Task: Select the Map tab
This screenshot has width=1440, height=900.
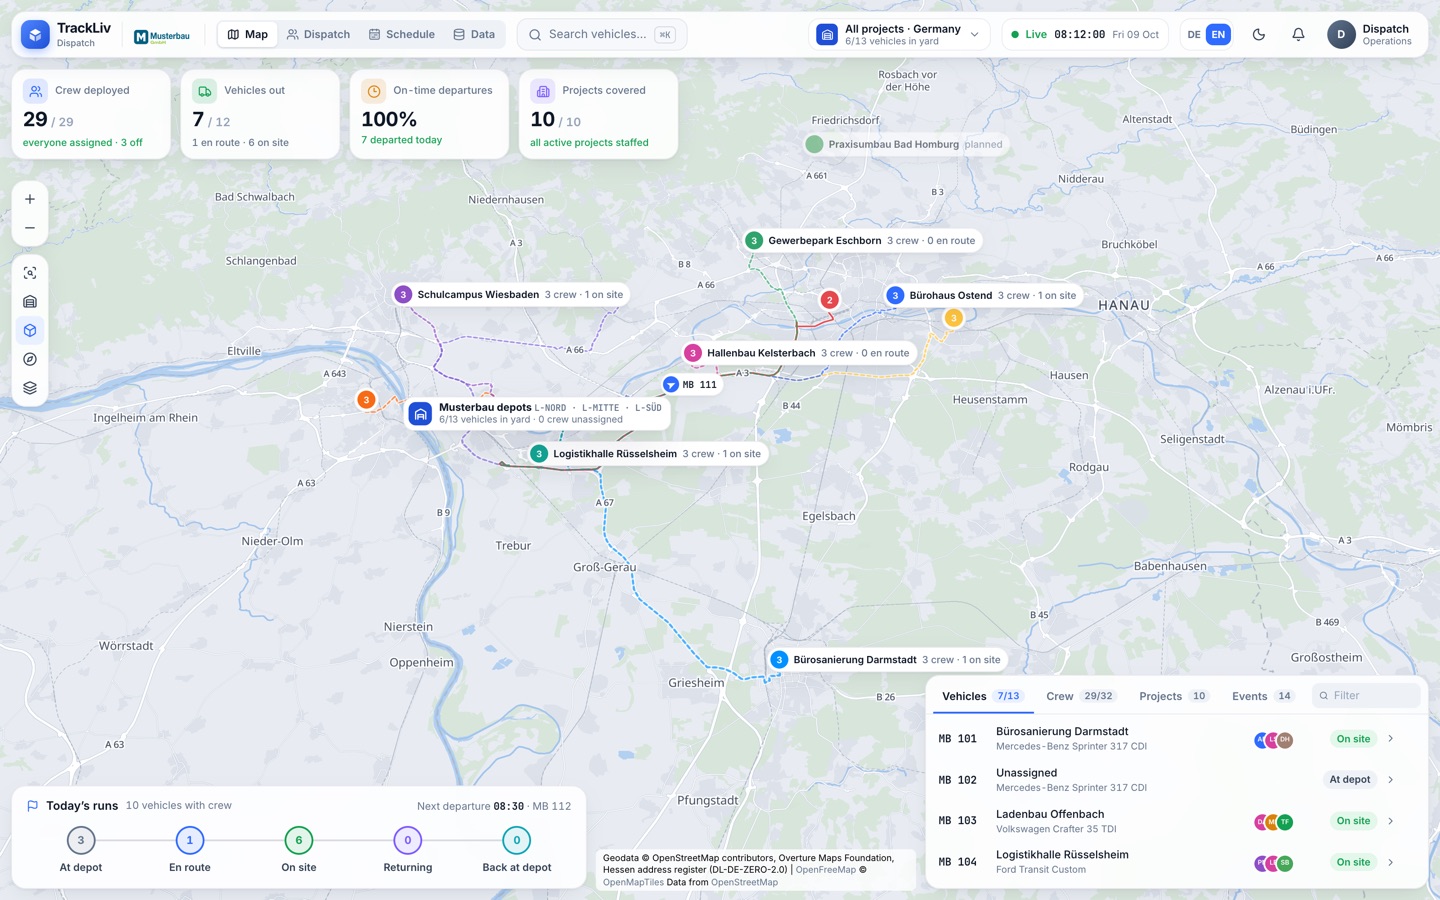Action: pos(248,34)
